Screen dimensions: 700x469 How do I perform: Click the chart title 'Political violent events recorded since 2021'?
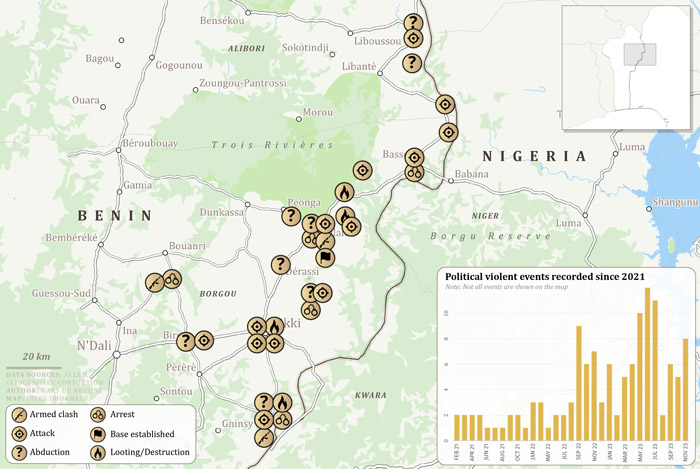(x=545, y=277)
